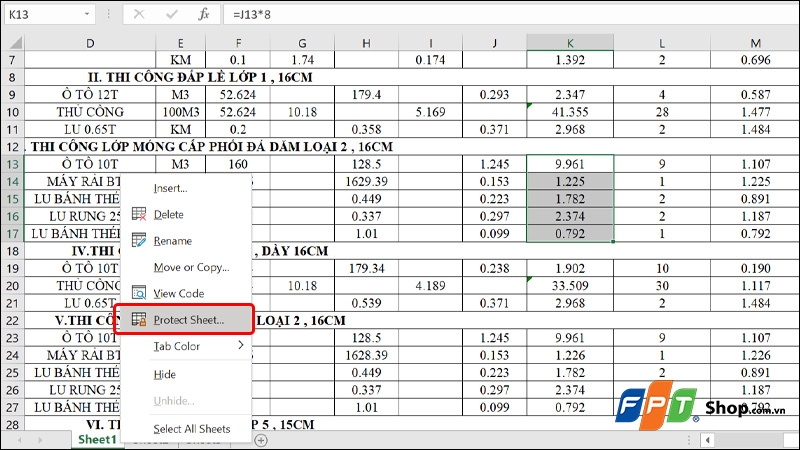Click cell H19 with value 179.34
The width and height of the screenshot is (800, 450).
[366, 268]
